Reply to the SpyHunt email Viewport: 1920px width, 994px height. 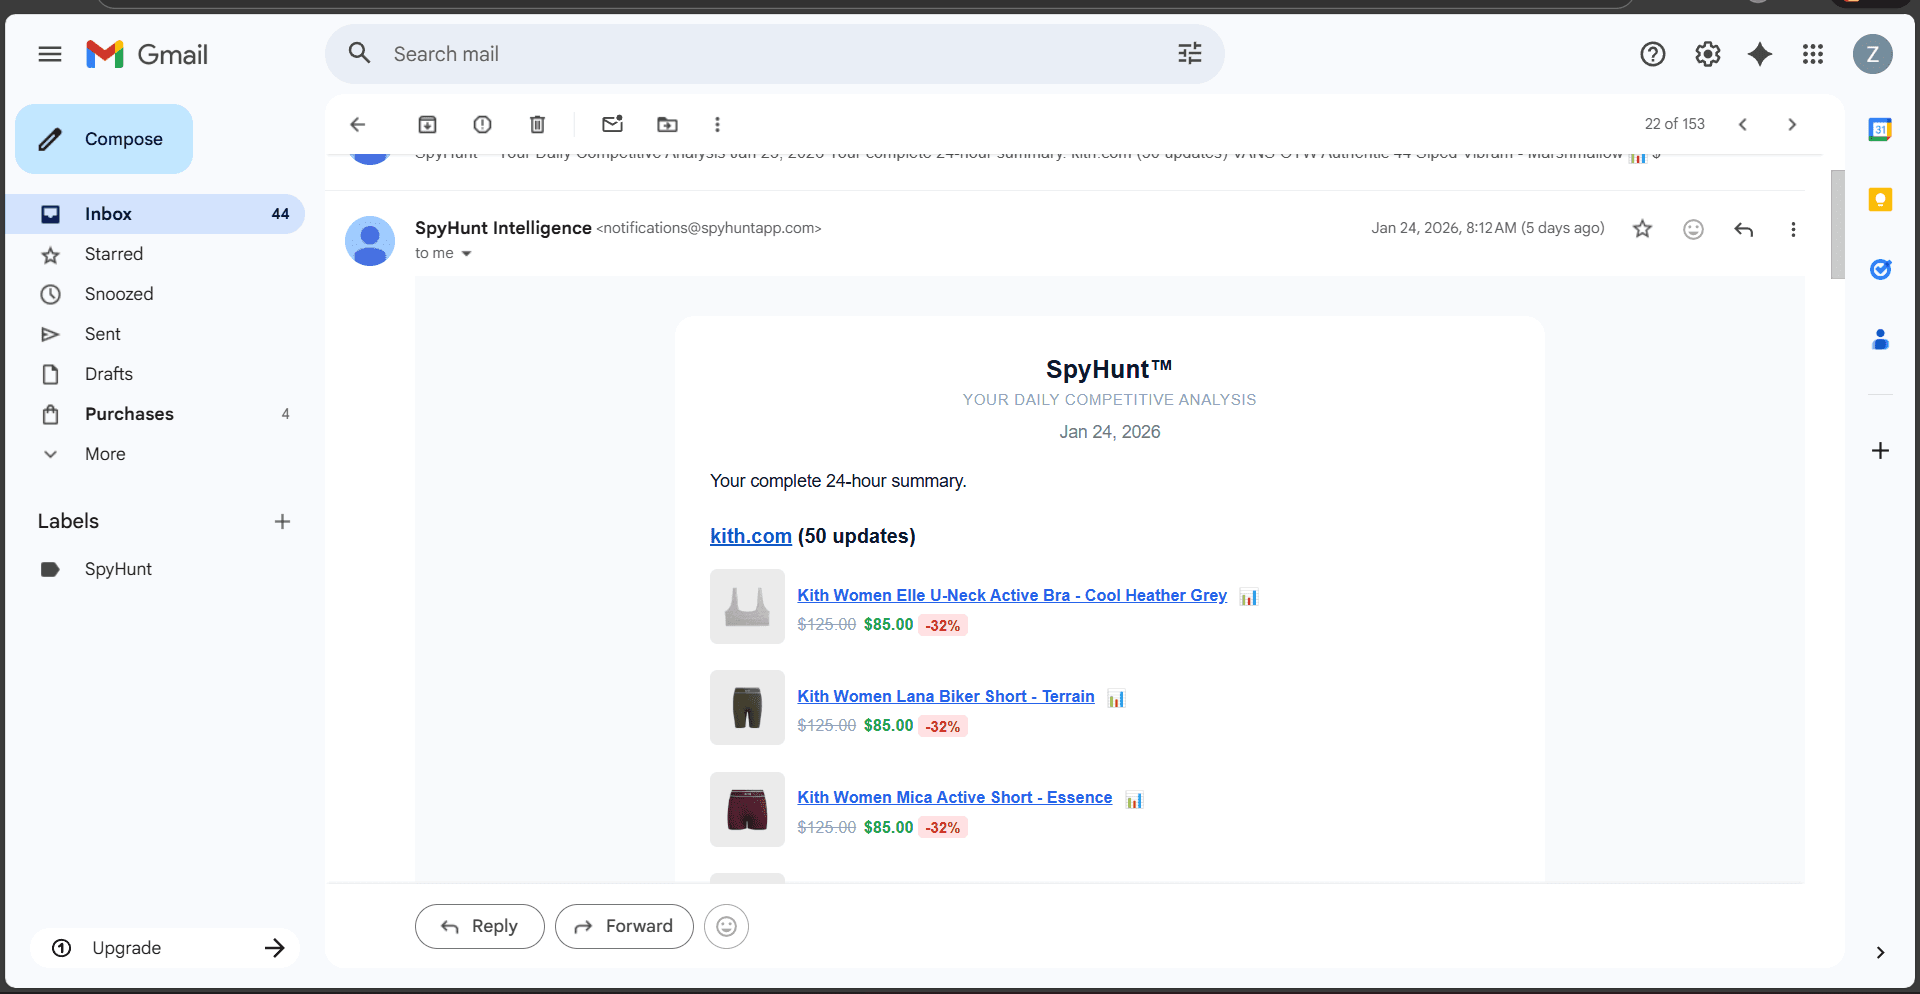[479, 926]
